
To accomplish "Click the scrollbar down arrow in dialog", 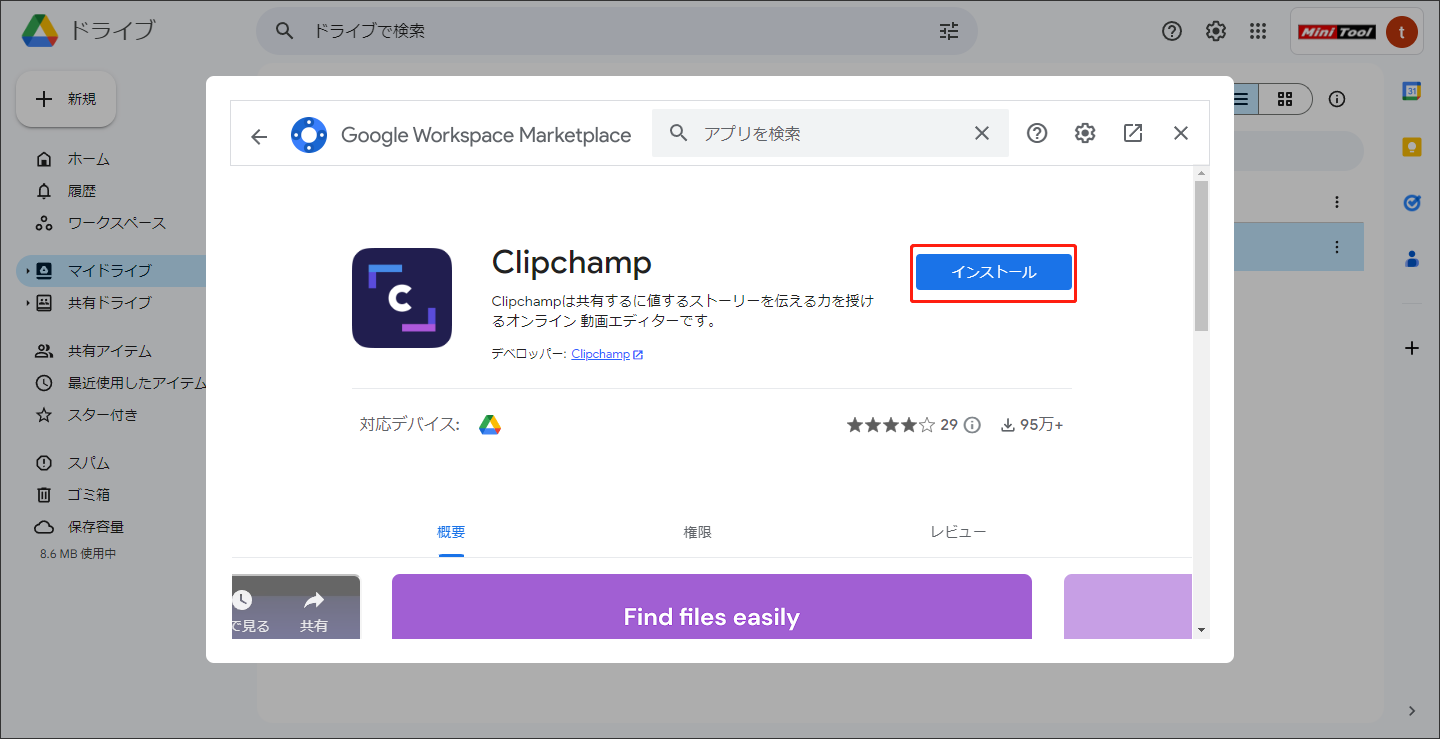I will click(1201, 630).
